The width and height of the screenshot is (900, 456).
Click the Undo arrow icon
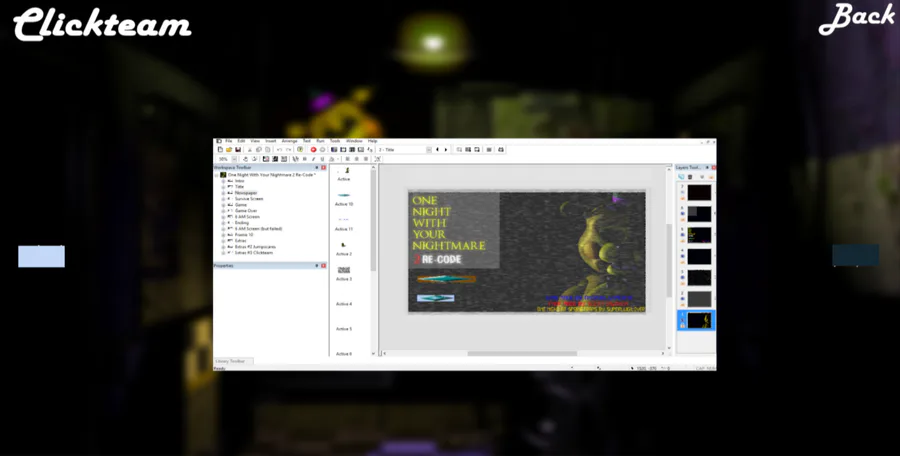tap(280, 149)
